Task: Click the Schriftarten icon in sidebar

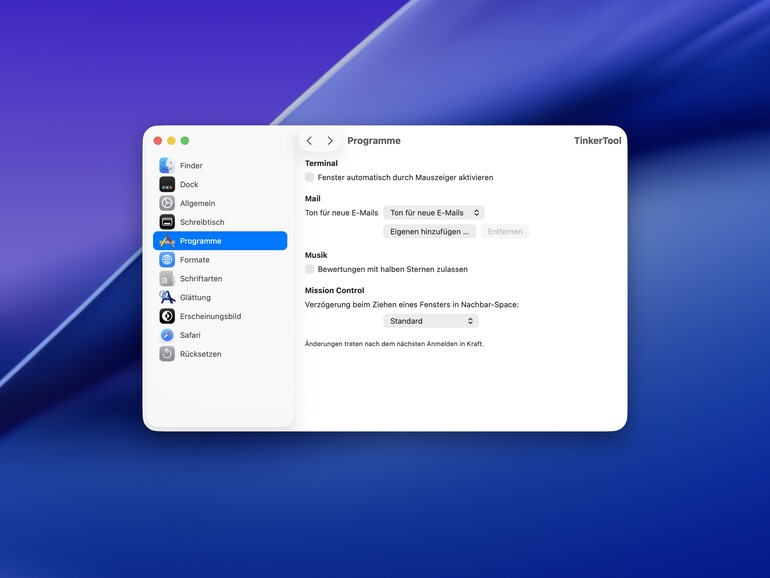Action: [167, 278]
